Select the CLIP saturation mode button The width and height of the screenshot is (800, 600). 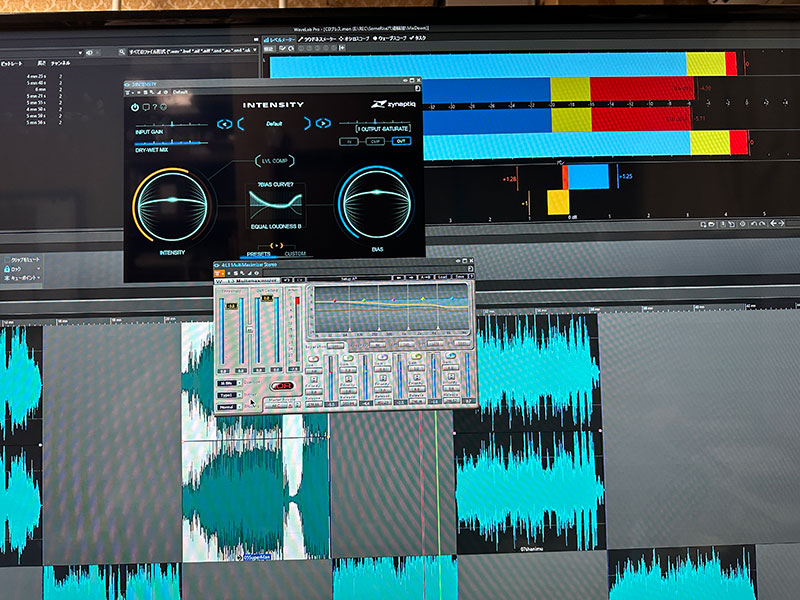[375, 141]
